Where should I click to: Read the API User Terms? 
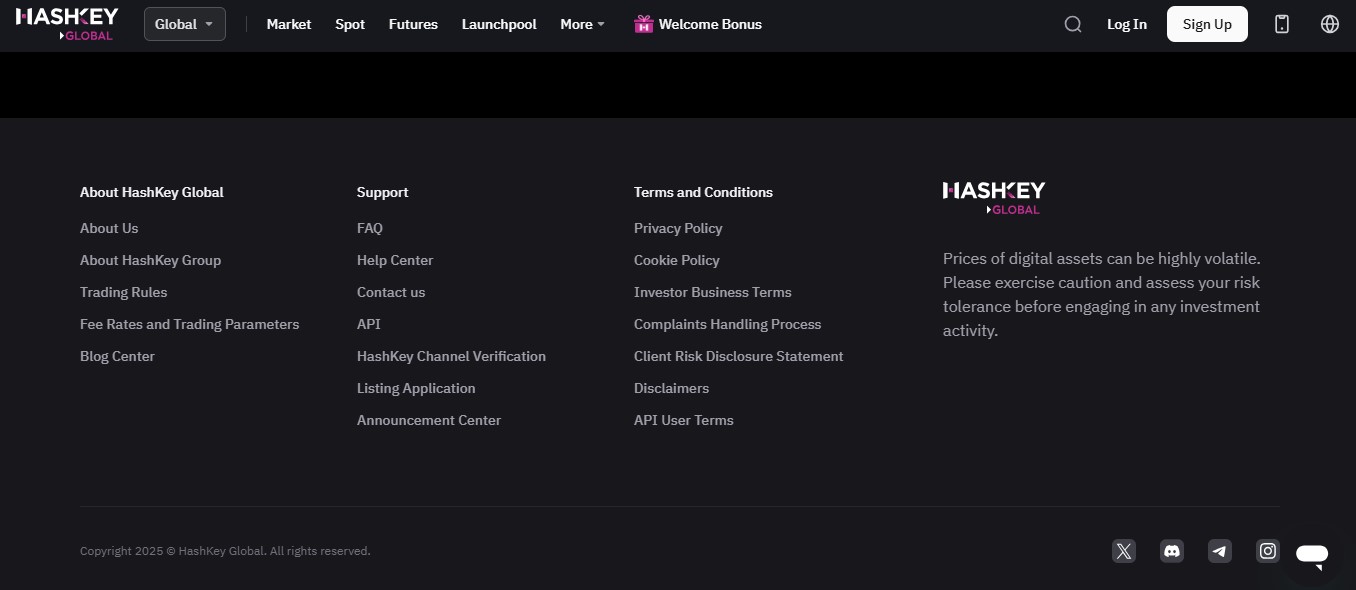(x=684, y=420)
